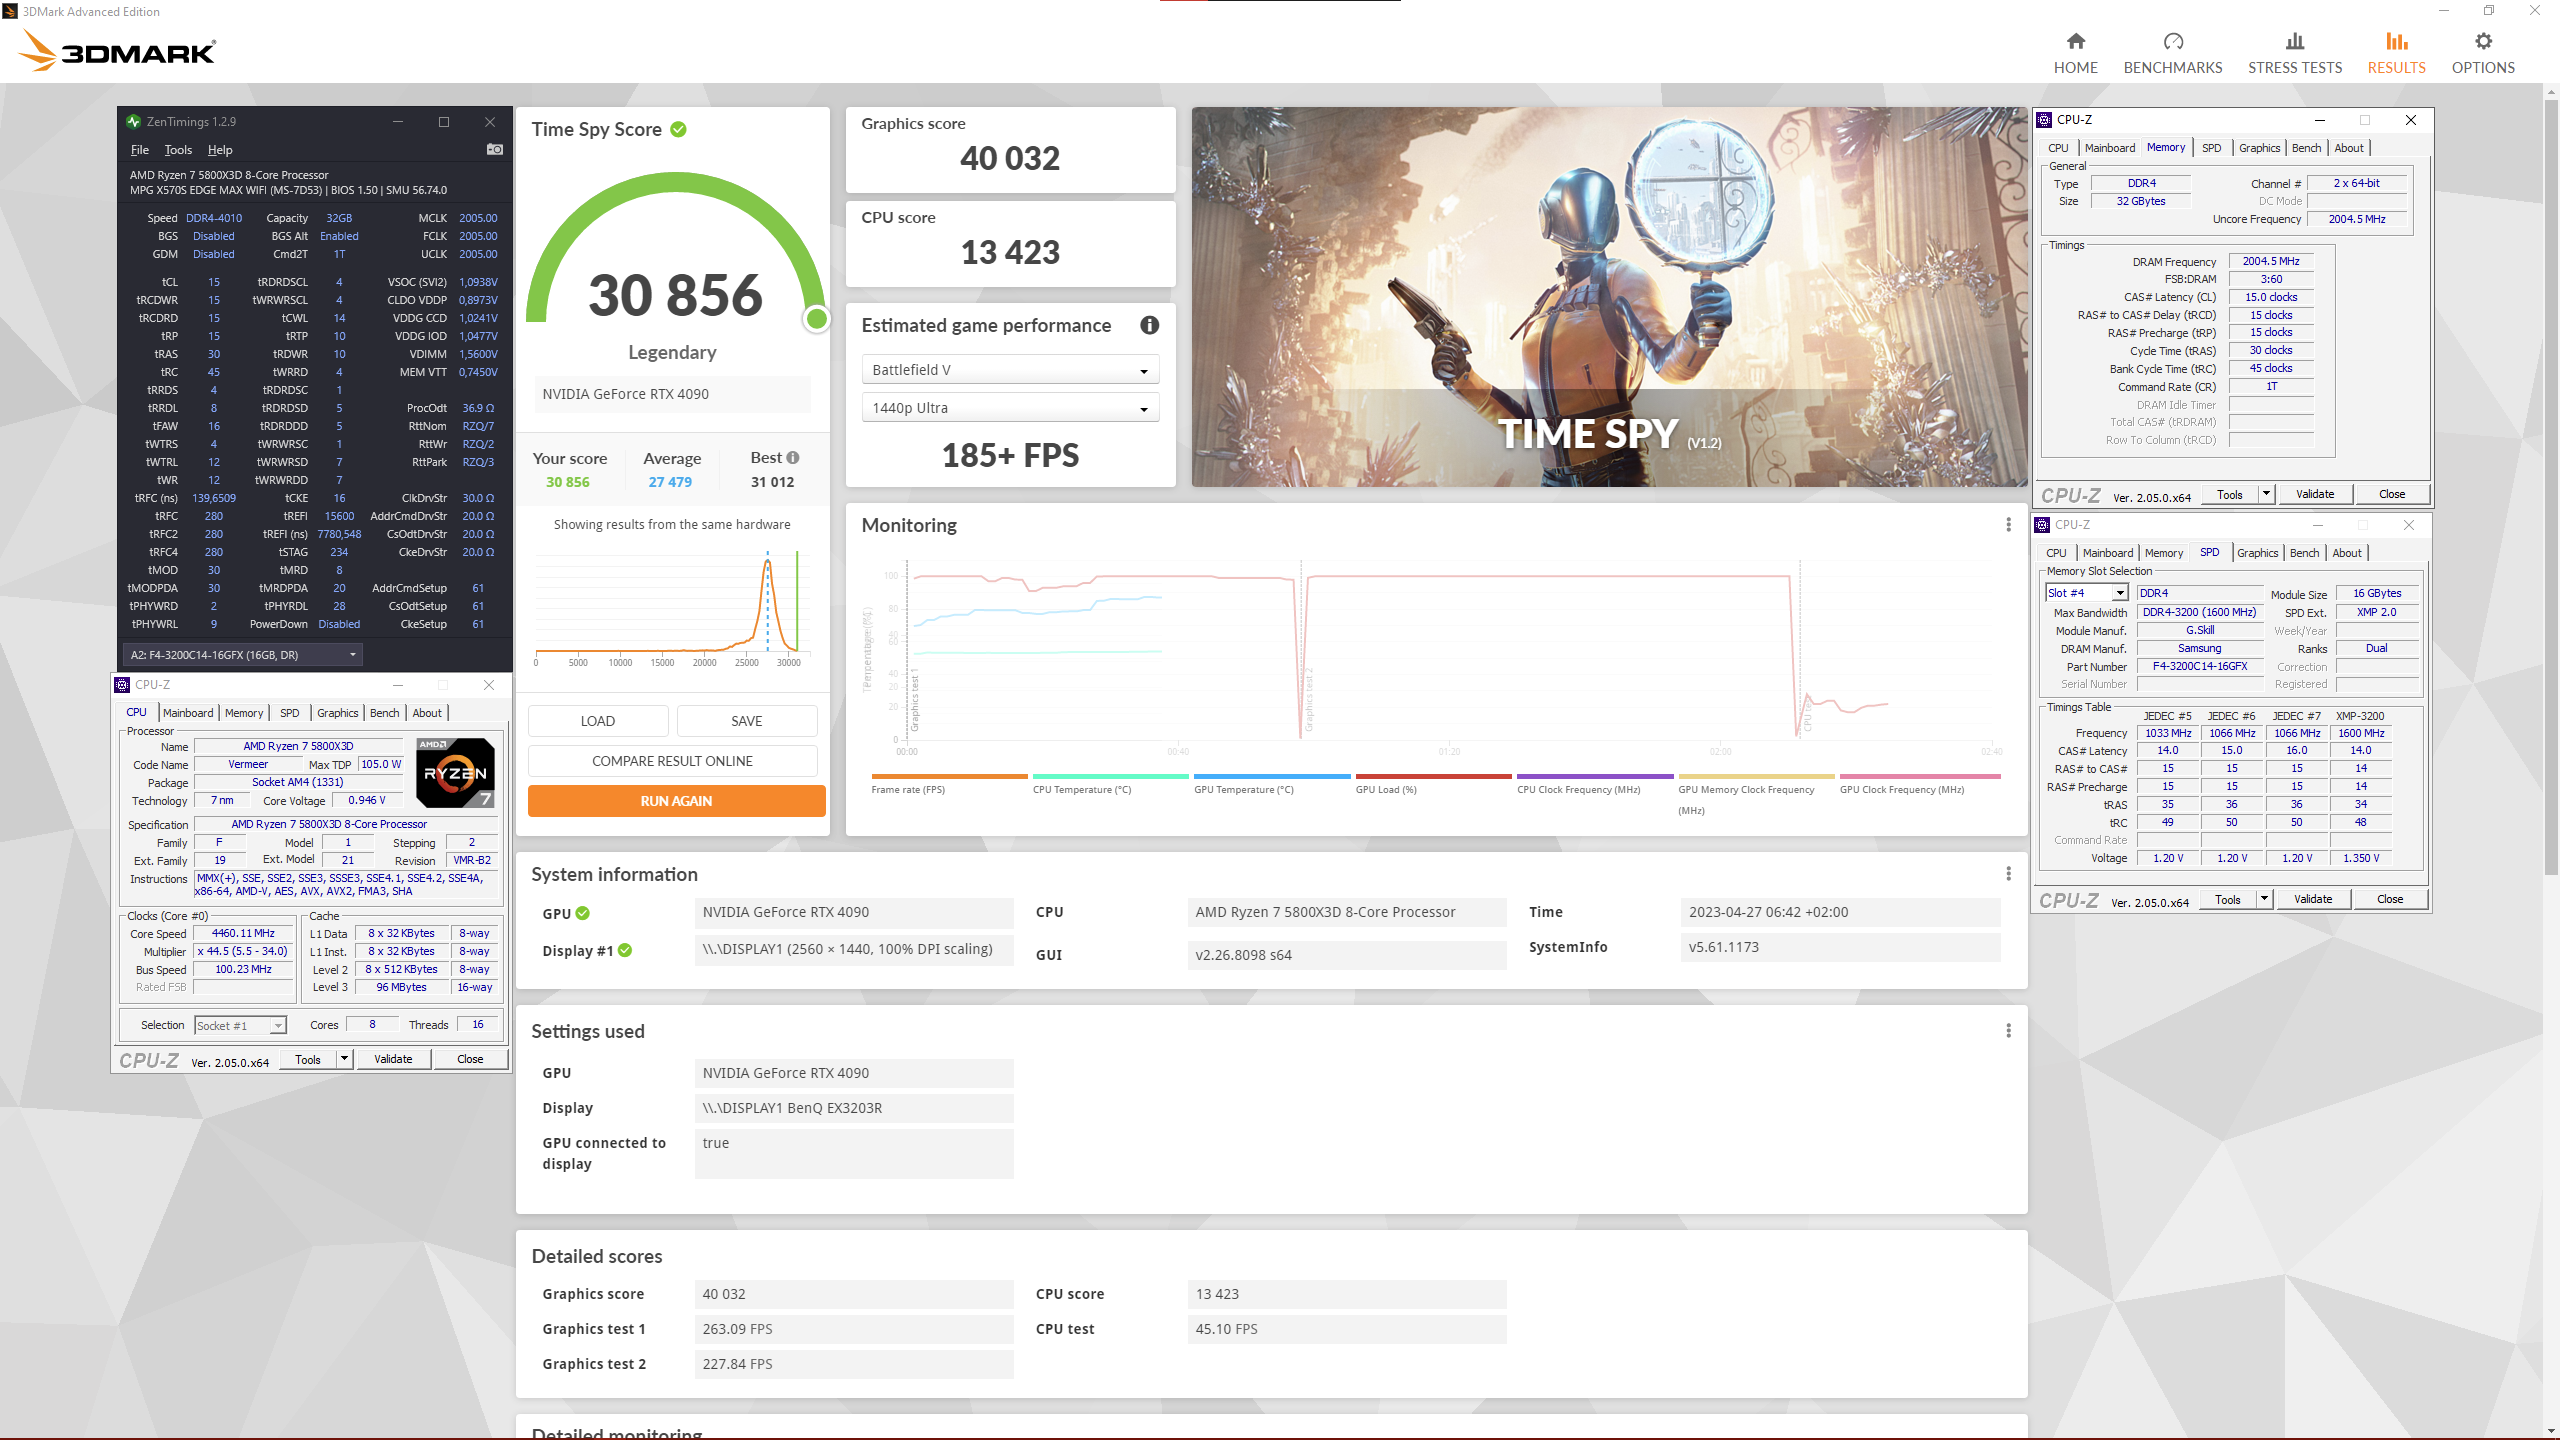Click the info icon next to Best score
The height and width of the screenshot is (1440, 2560).
pyautogui.click(x=793, y=458)
